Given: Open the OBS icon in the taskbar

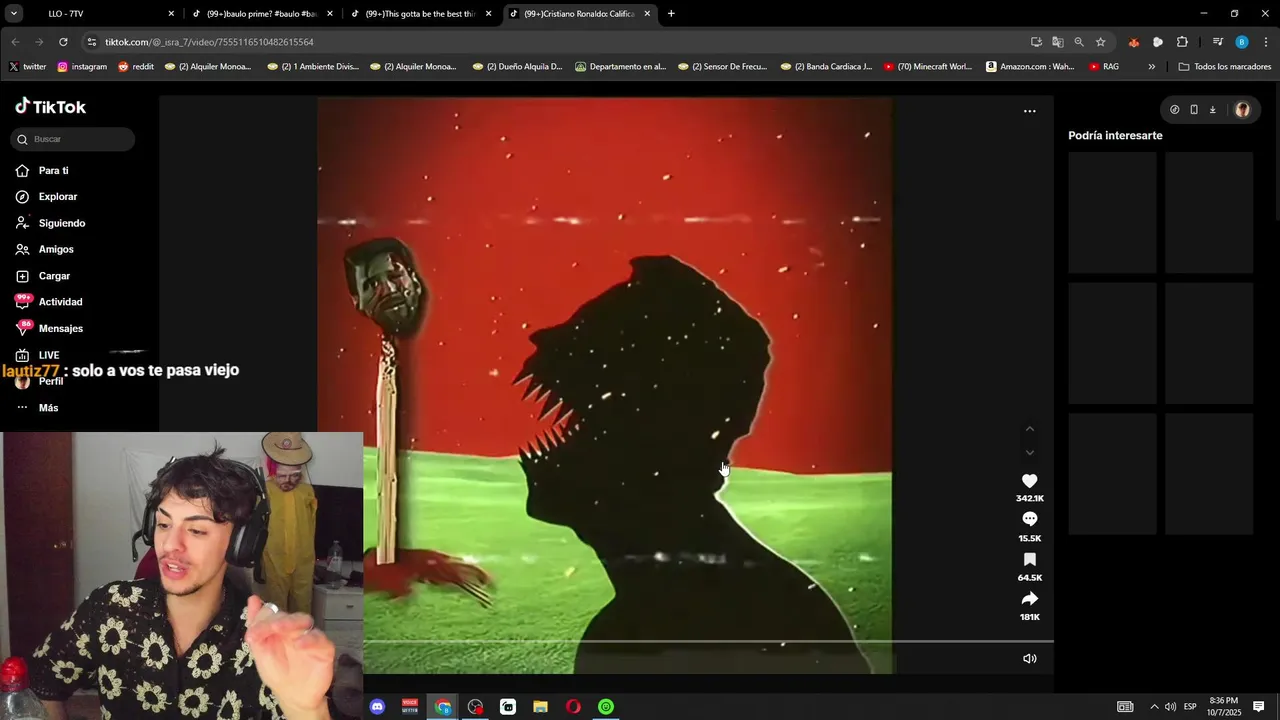Looking at the screenshot, I should (x=475, y=707).
